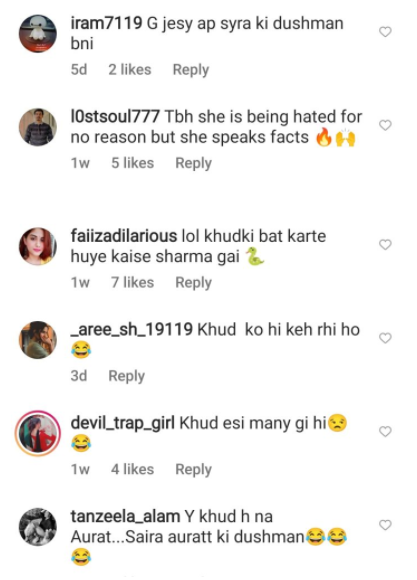Screen dimensions: 417x580
Task: Open tanzeela_alam's profile picture
Action: click(38, 527)
